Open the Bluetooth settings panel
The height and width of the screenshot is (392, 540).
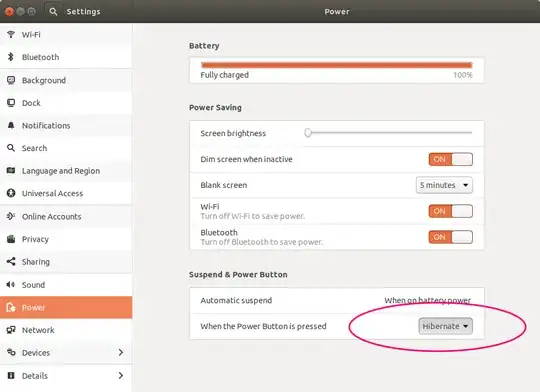(x=66, y=57)
